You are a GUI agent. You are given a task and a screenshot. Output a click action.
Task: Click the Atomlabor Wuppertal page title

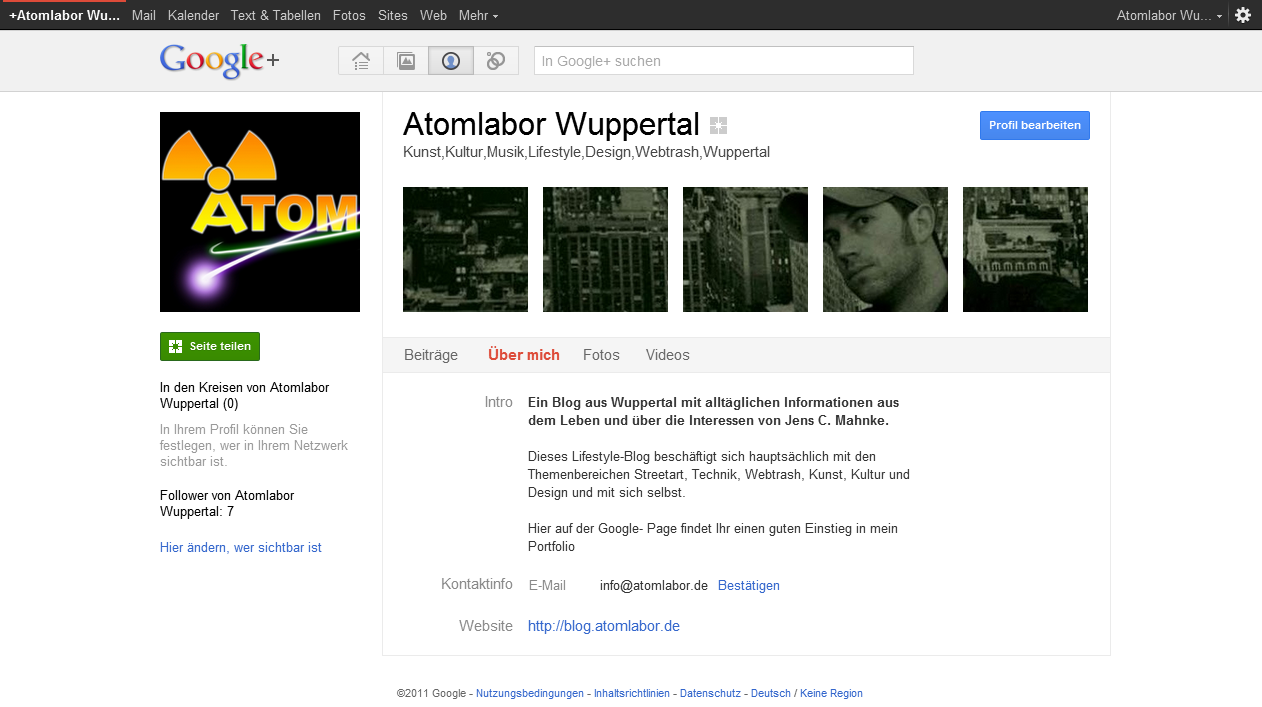point(551,125)
